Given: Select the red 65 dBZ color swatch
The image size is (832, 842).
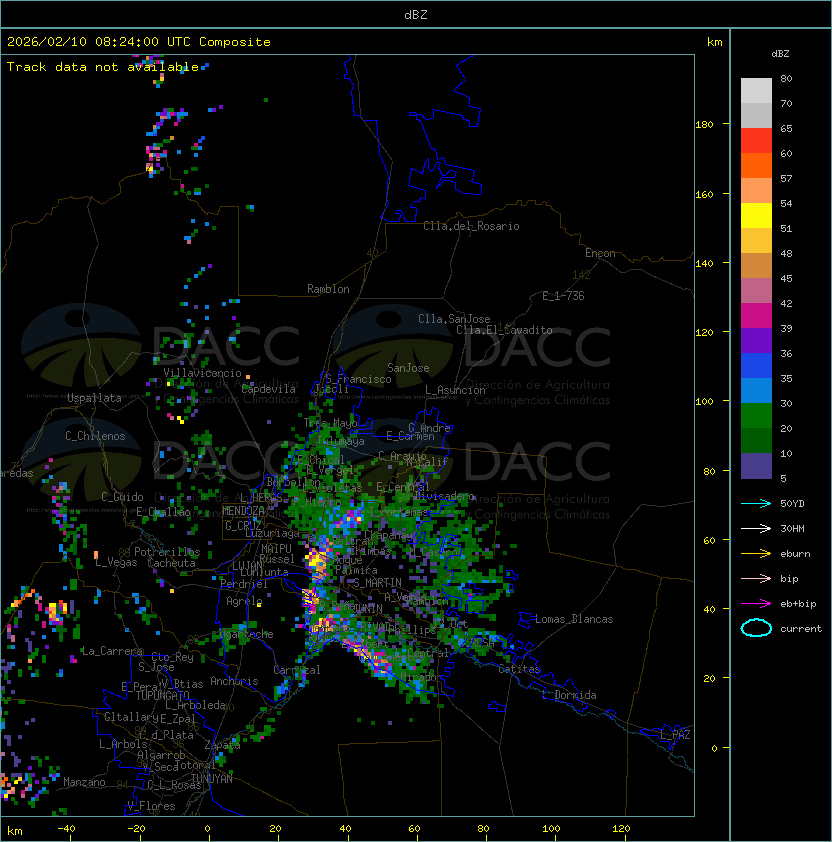Looking at the screenshot, I should click(x=756, y=141).
